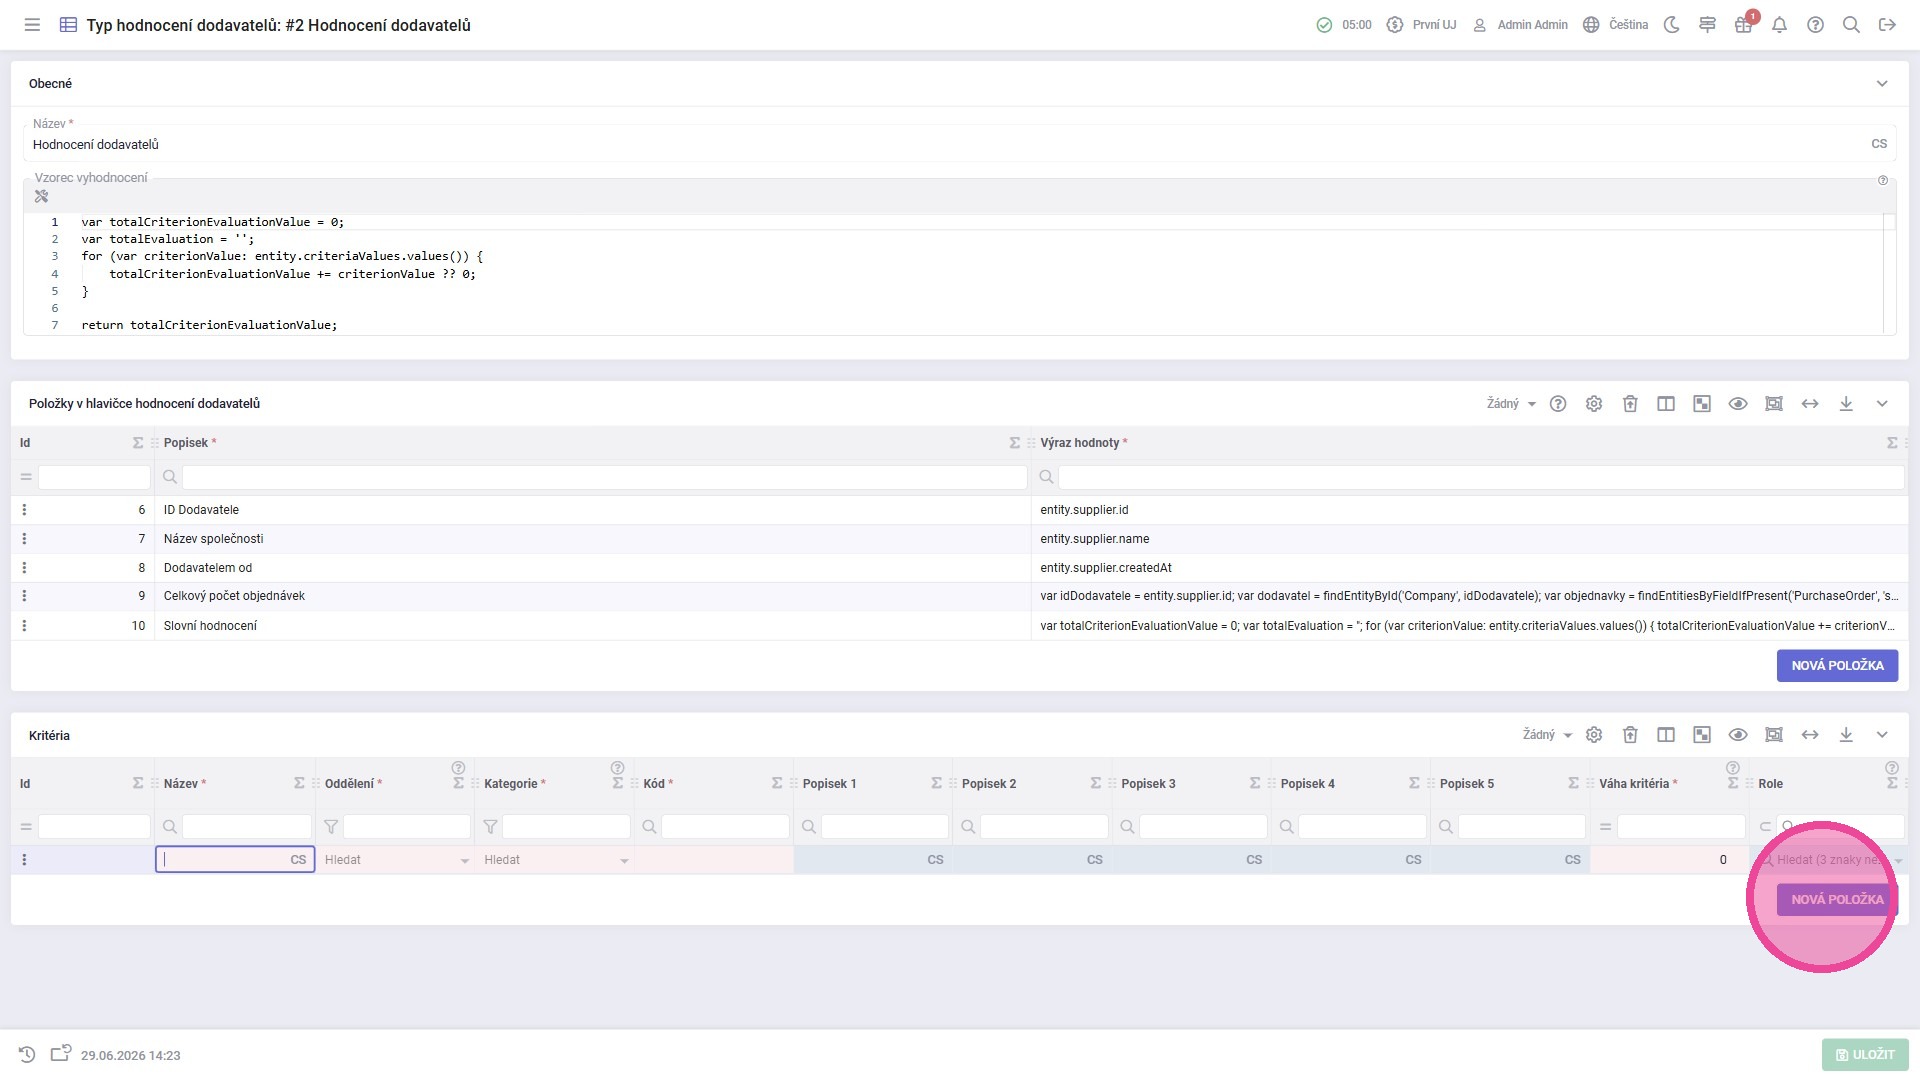
Task: Open in new window icon at bottom
Action: [61, 1054]
